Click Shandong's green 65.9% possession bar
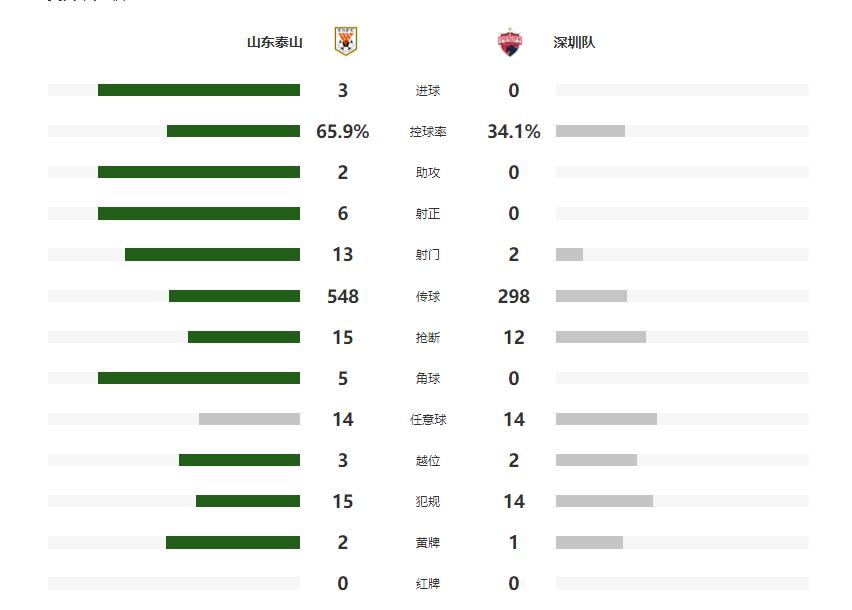This screenshot has height=610, width=852. tap(233, 131)
